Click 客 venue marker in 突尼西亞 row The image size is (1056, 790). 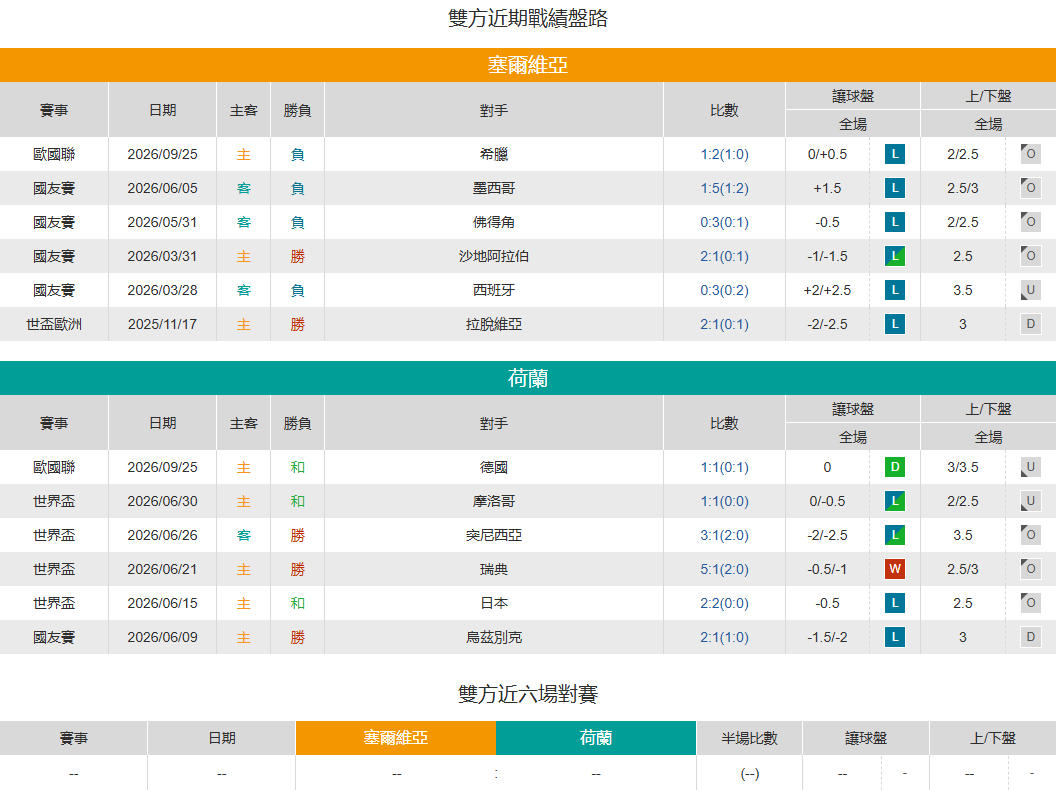coord(243,535)
